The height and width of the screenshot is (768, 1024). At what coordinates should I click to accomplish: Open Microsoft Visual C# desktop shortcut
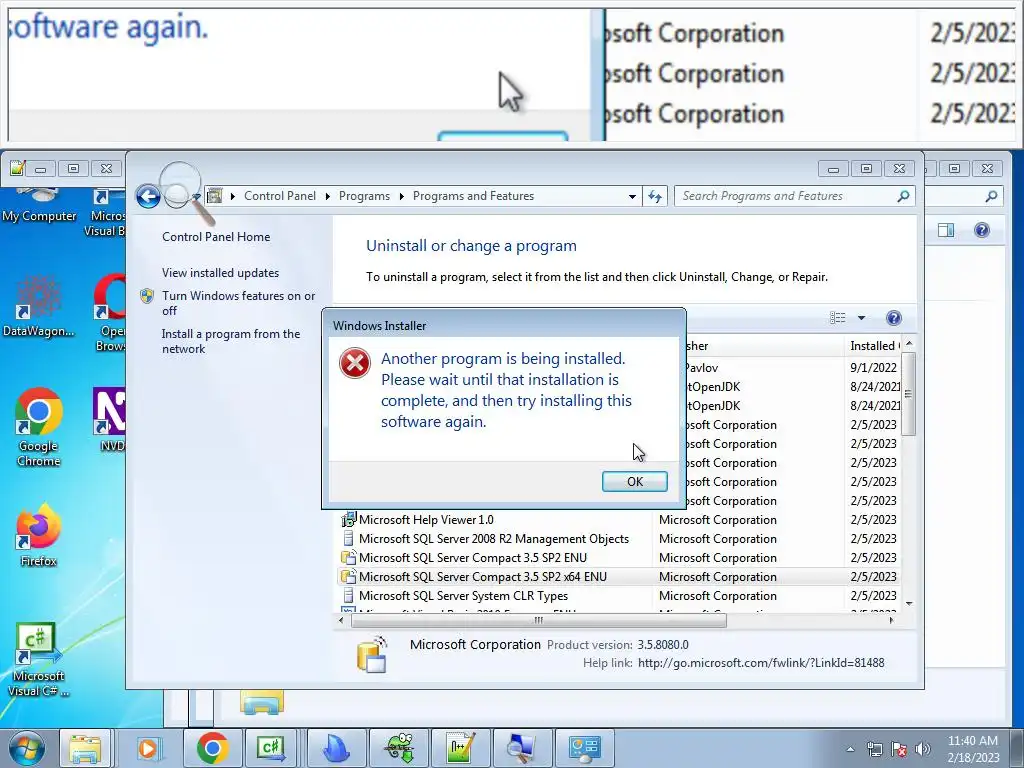click(x=39, y=658)
